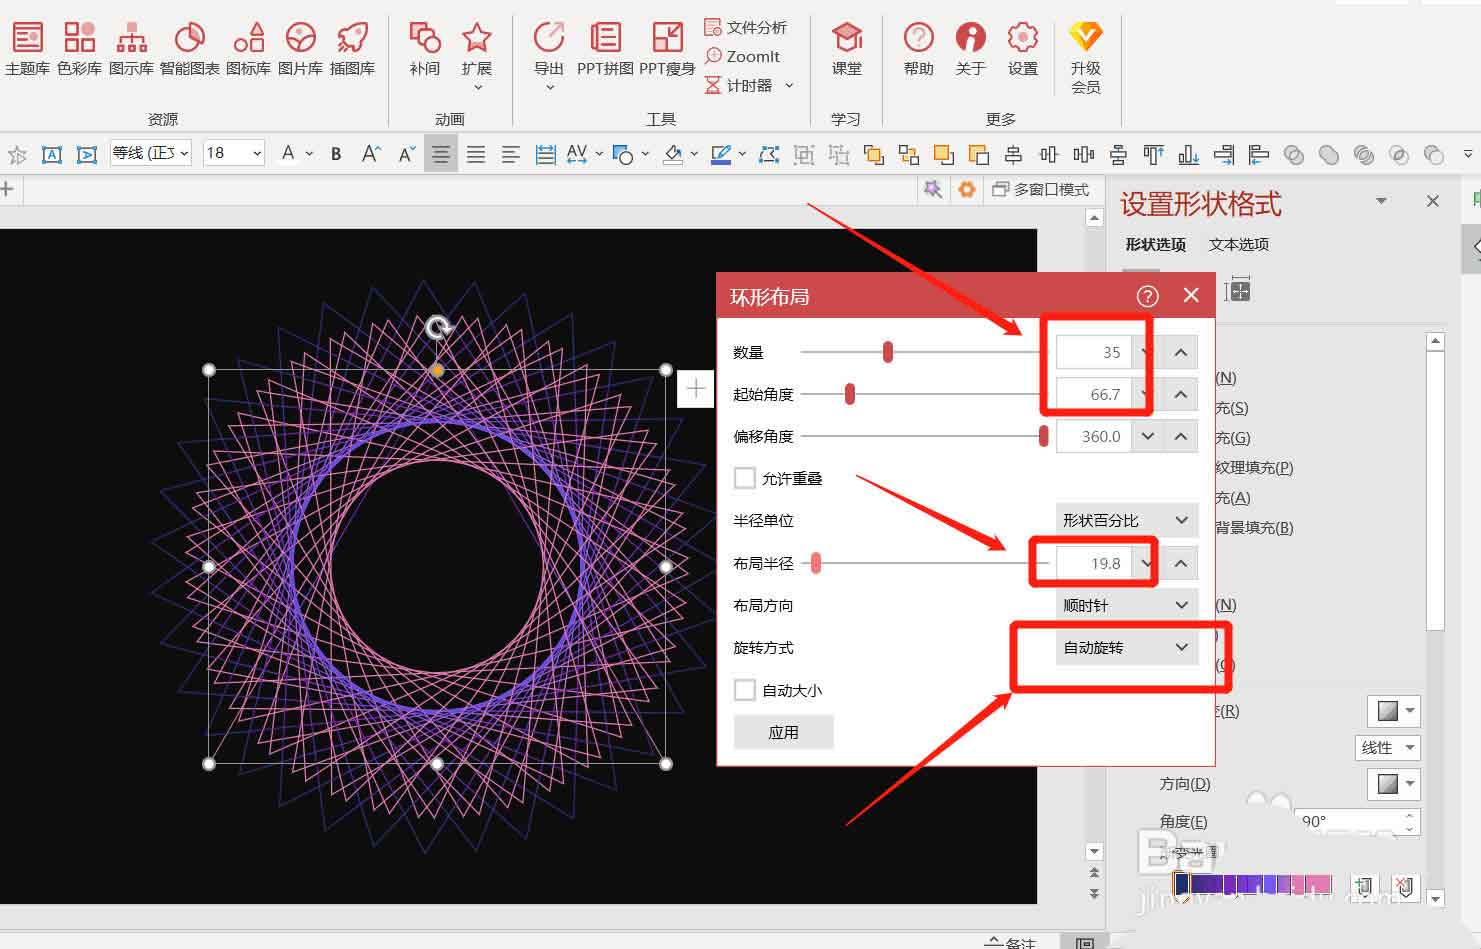The height and width of the screenshot is (949, 1481).
Task: Launch the PPT拼图 tool
Action: (605, 47)
